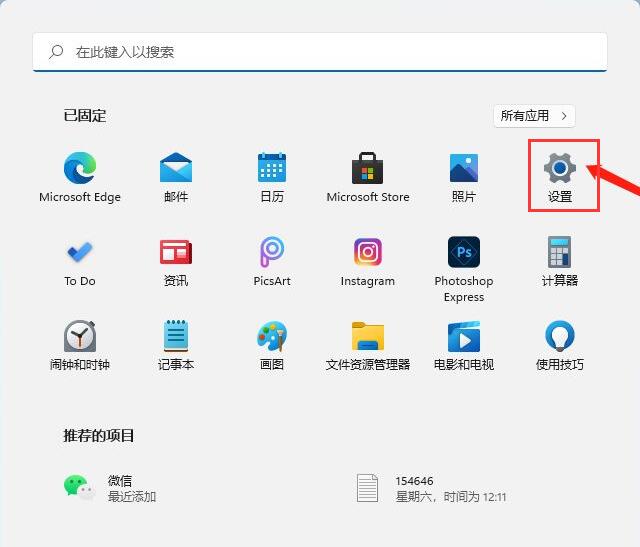Open recommended file 154646
The image size is (640, 547).
(431, 488)
